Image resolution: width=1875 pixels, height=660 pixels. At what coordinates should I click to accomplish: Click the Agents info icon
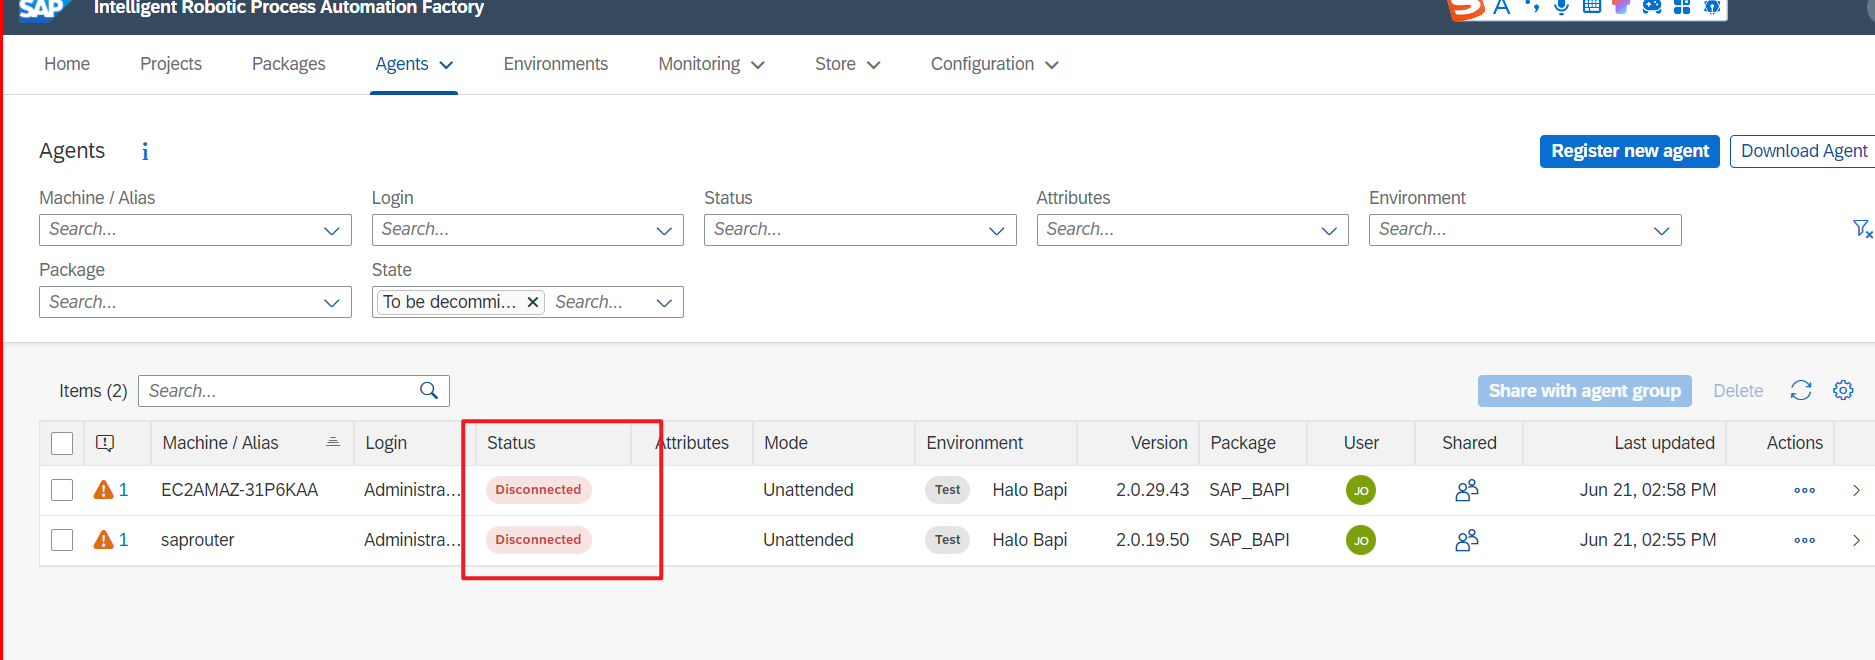[x=145, y=151]
